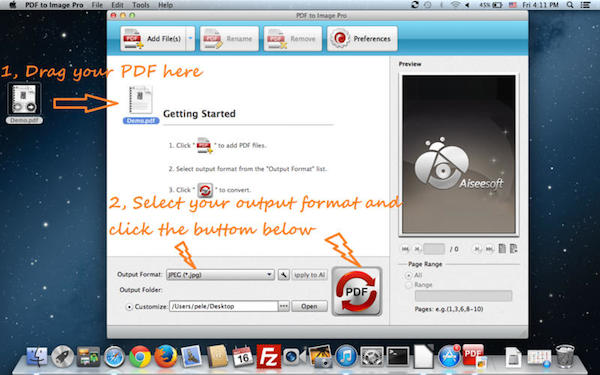Open the Tools menu
Image resolution: width=600 pixels, height=375 pixels.
coord(141,5)
